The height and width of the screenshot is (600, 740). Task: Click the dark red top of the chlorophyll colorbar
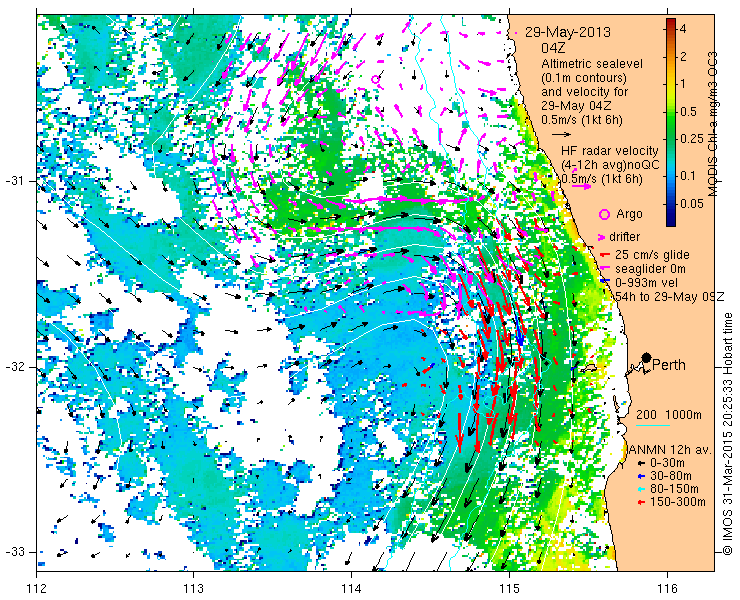tap(671, 24)
